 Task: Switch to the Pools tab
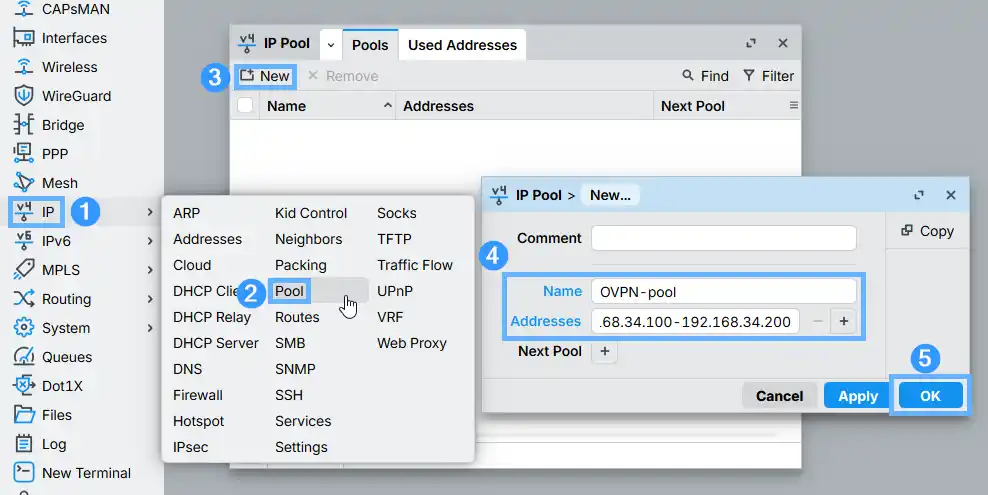click(370, 45)
